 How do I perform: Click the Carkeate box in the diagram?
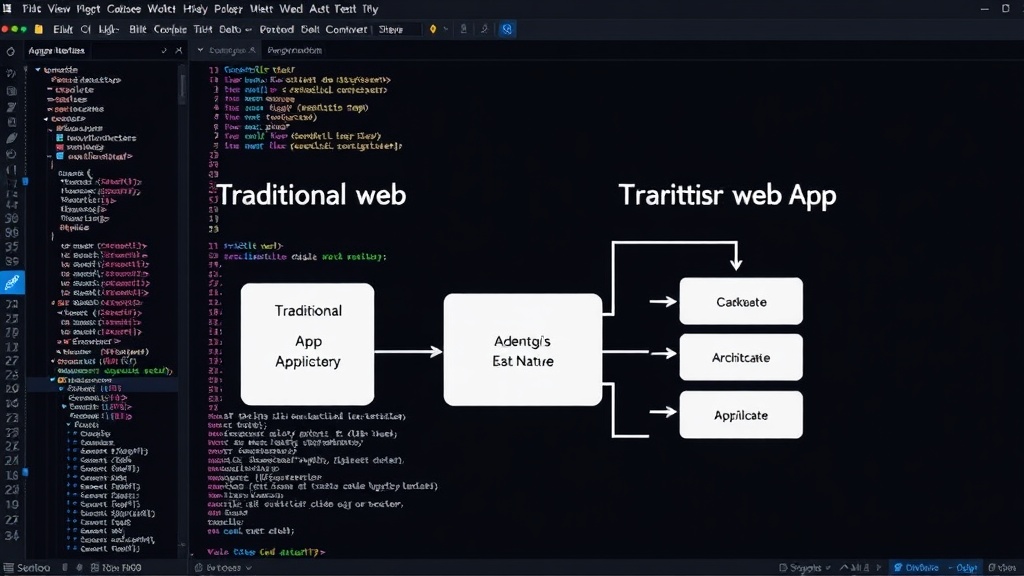741,301
